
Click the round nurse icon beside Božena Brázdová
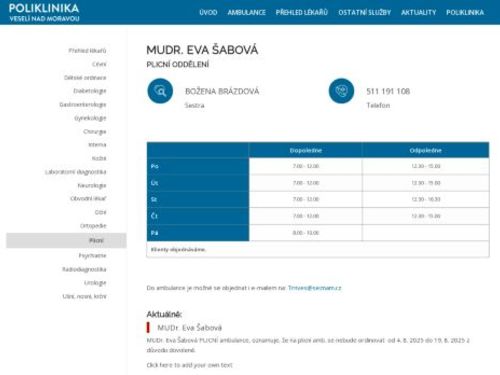(160, 91)
